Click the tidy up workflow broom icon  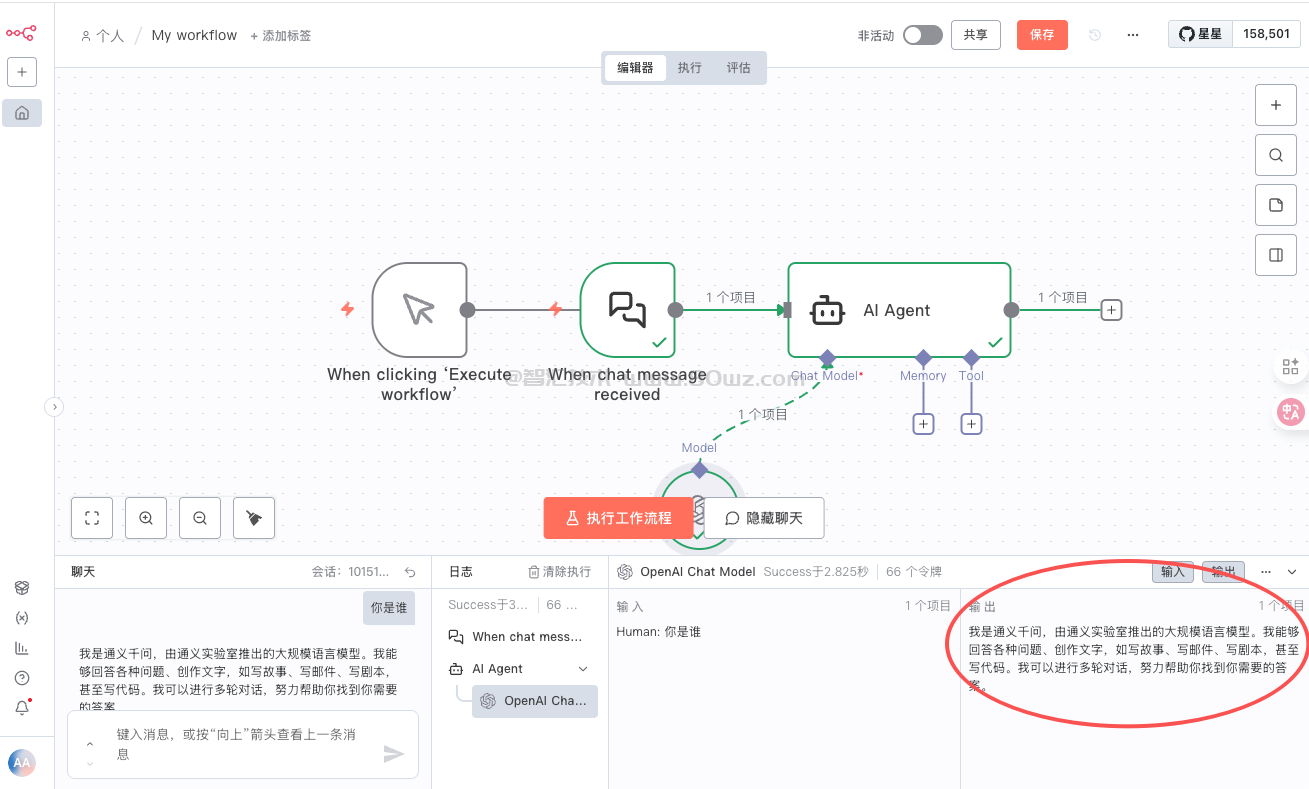pyautogui.click(x=254, y=518)
